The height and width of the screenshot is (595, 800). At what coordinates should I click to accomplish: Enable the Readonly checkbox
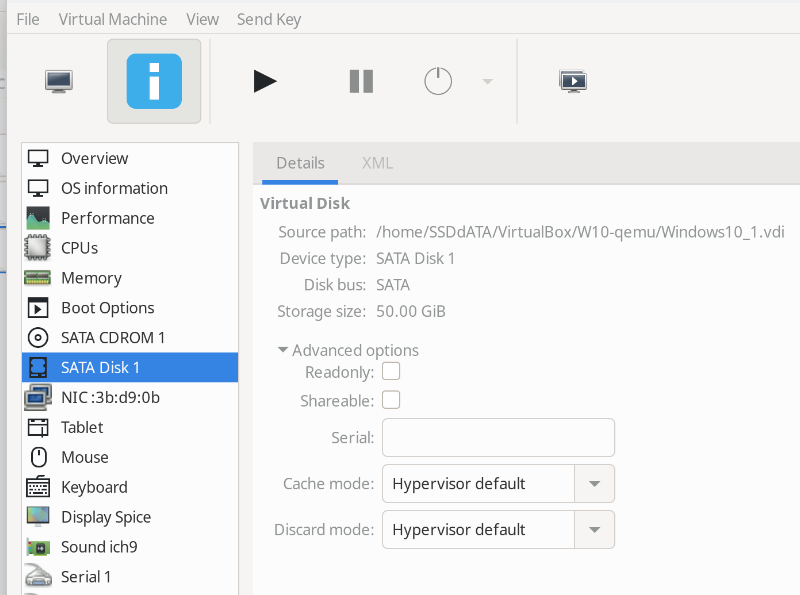(392, 372)
